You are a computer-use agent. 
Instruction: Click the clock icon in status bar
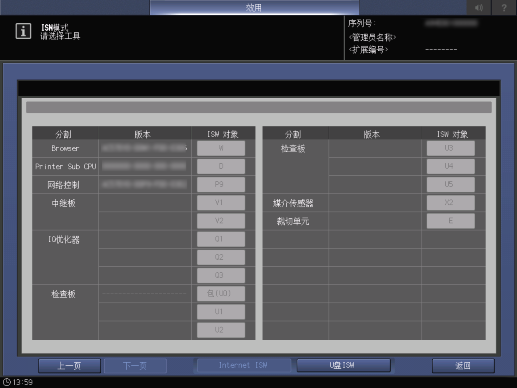point(7,382)
